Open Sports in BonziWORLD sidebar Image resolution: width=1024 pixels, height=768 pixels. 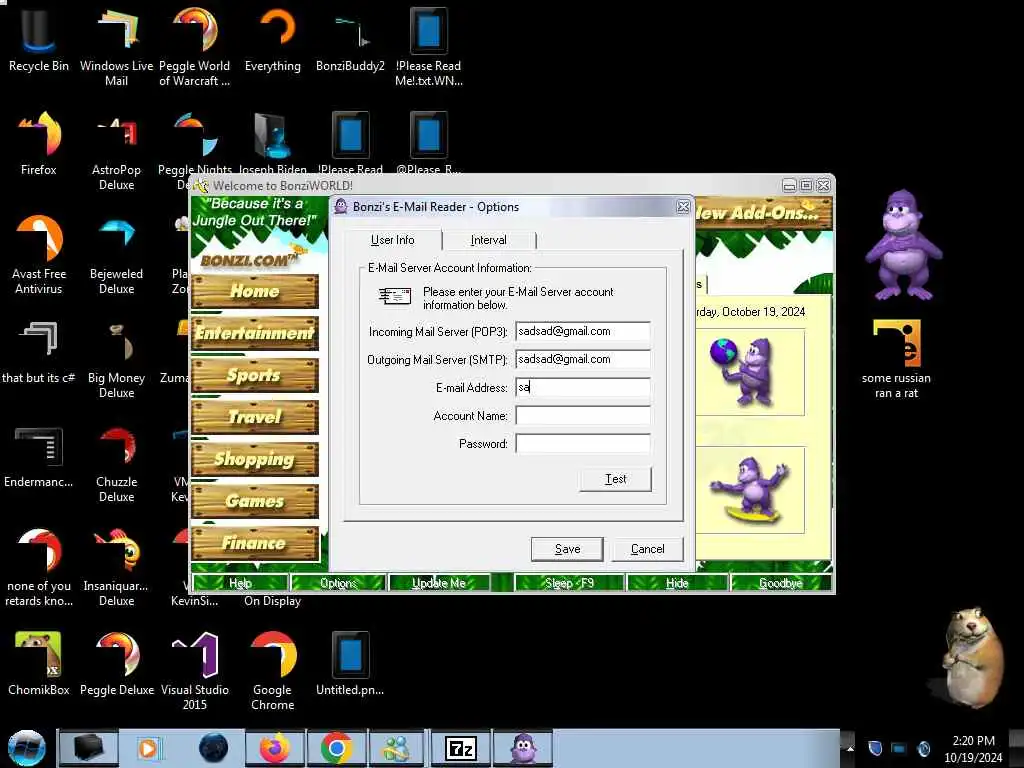[x=255, y=375]
